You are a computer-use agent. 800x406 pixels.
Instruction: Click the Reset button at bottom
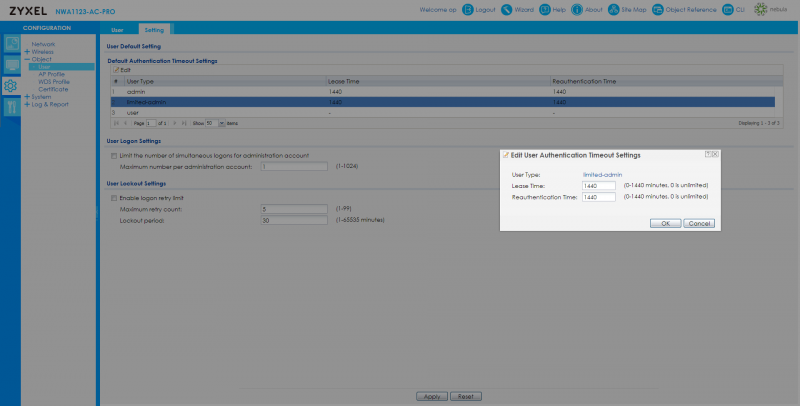pos(466,396)
